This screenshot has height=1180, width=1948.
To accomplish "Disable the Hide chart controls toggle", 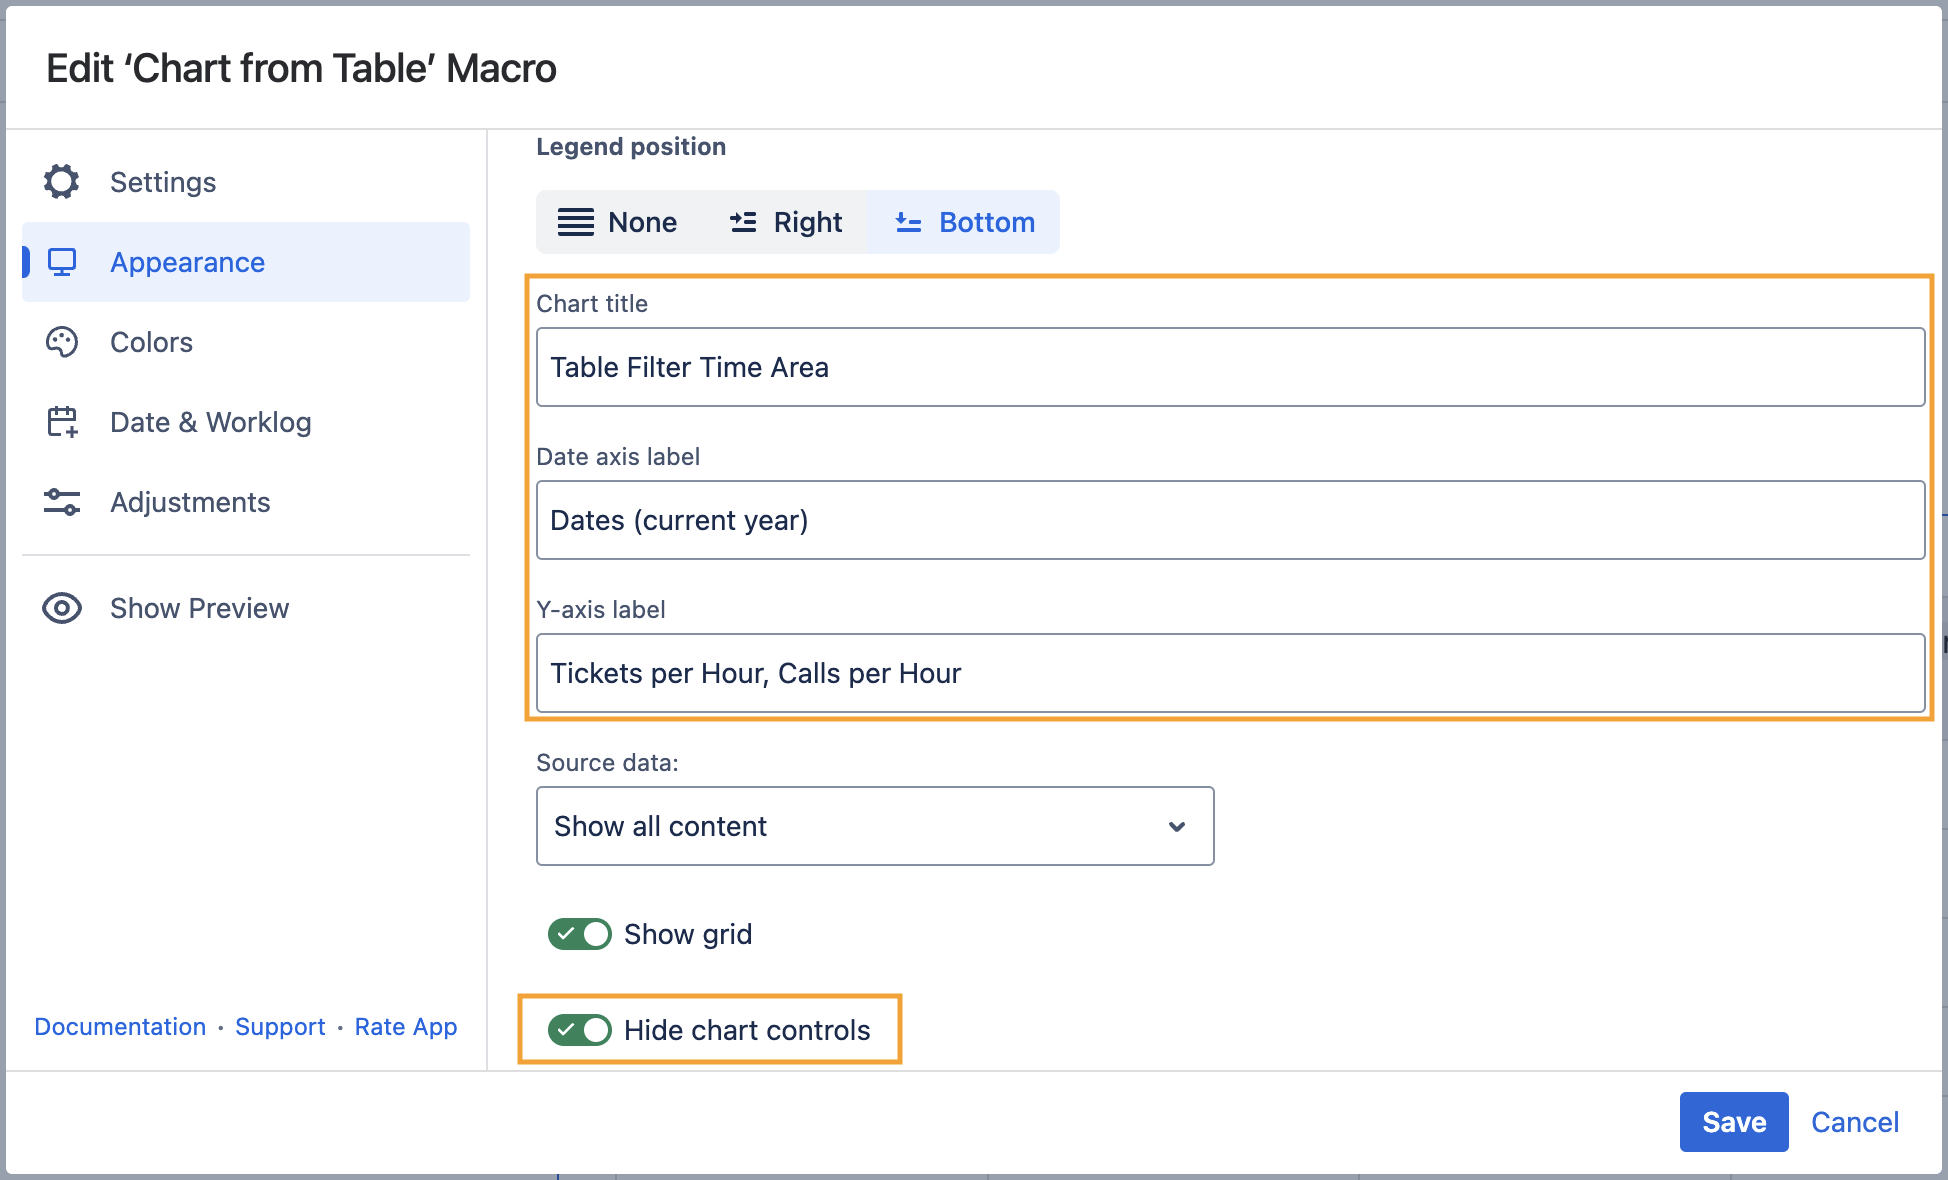I will 579,1030.
